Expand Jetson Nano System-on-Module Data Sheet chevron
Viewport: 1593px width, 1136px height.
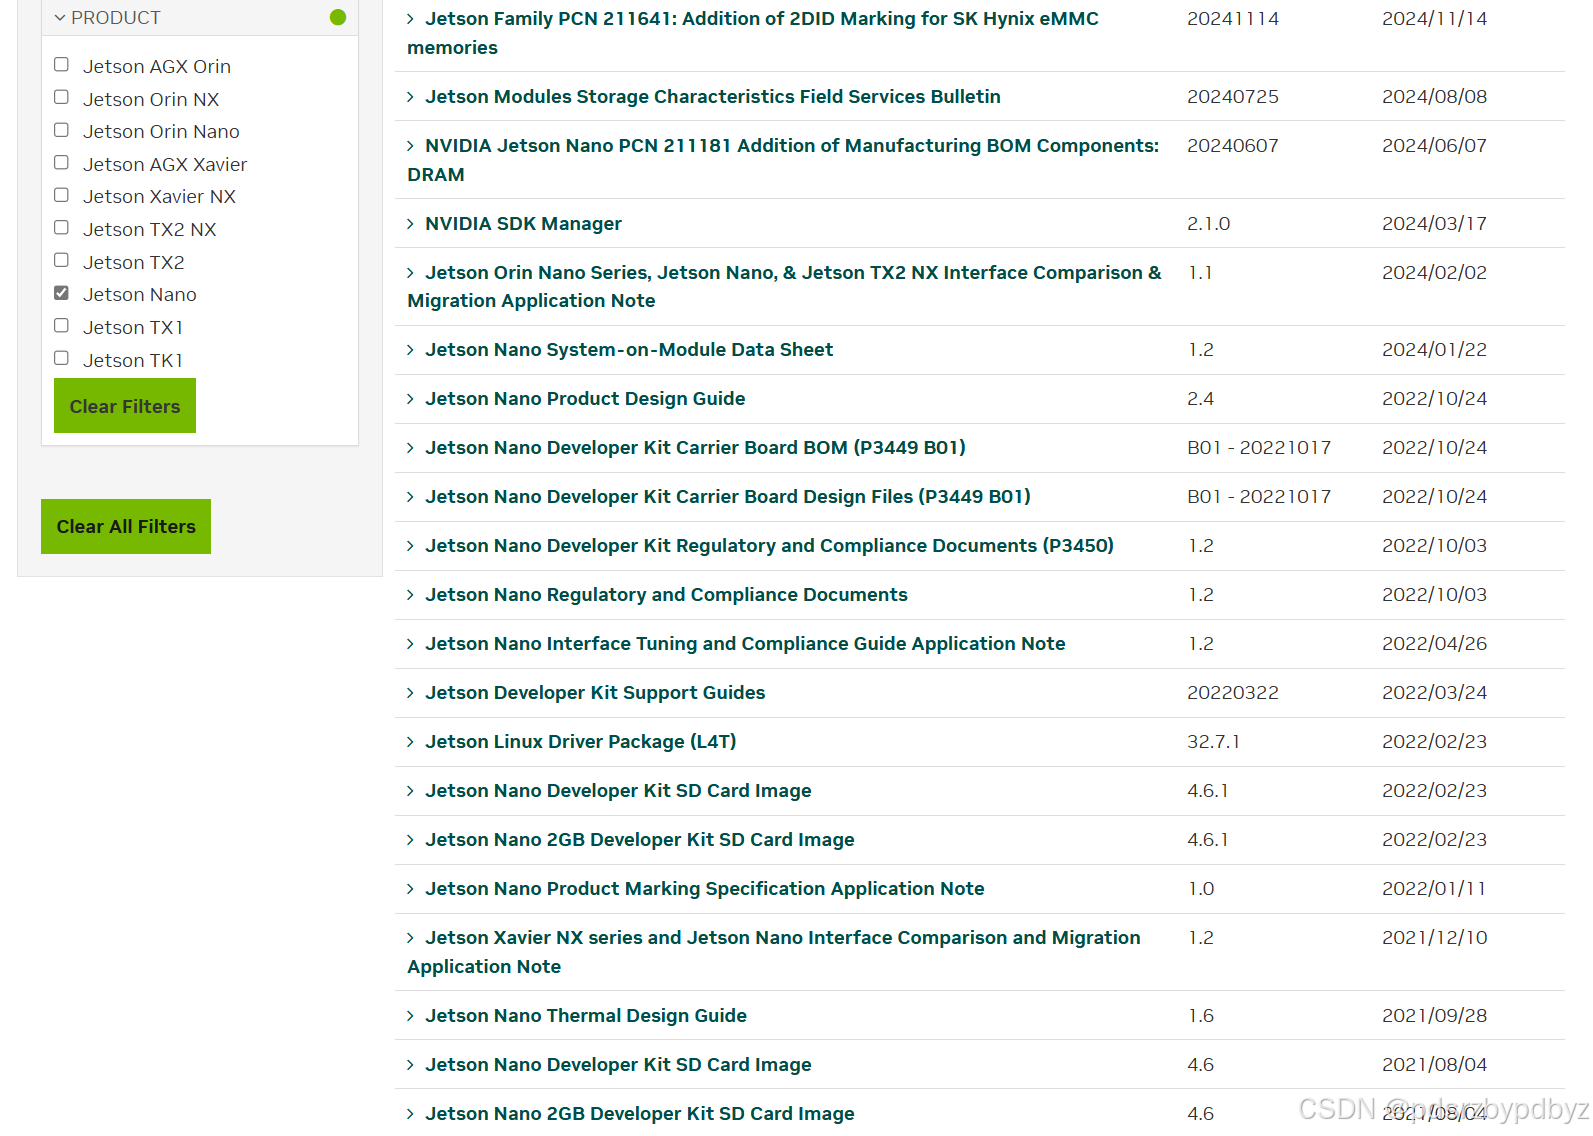(x=410, y=350)
